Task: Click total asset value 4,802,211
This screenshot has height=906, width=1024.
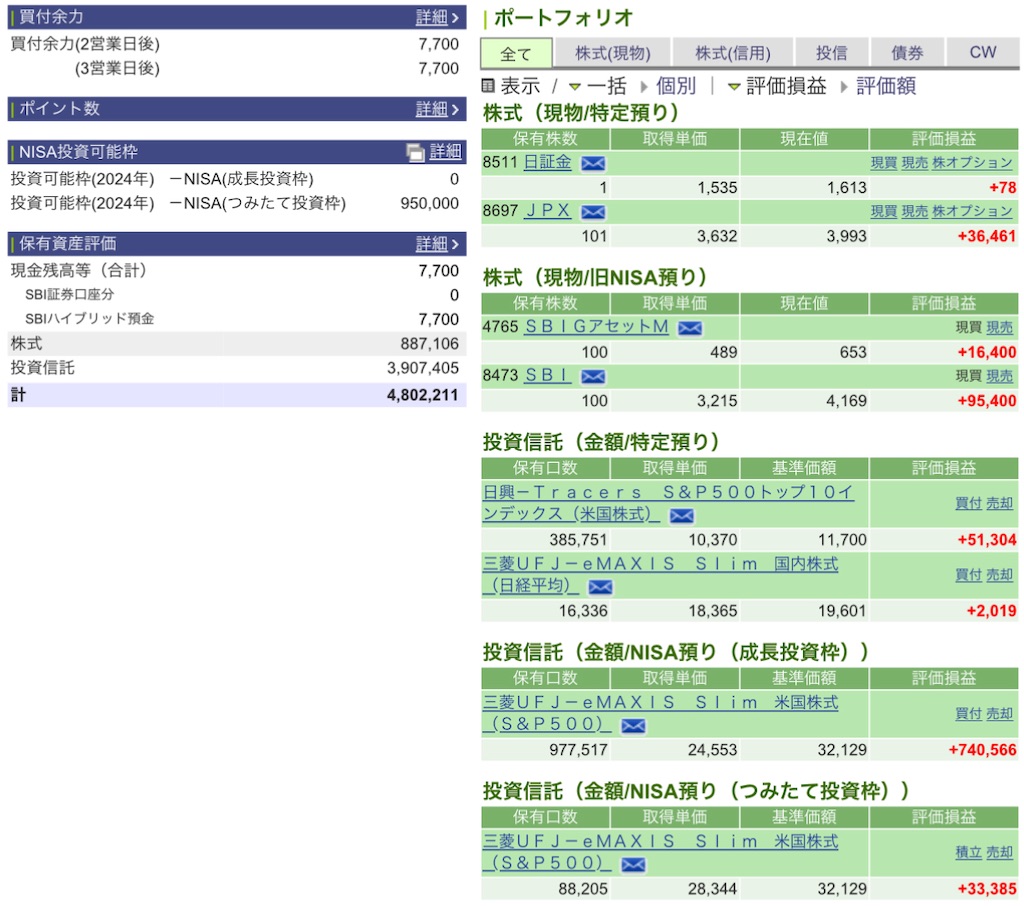Action: tap(423, 395)
